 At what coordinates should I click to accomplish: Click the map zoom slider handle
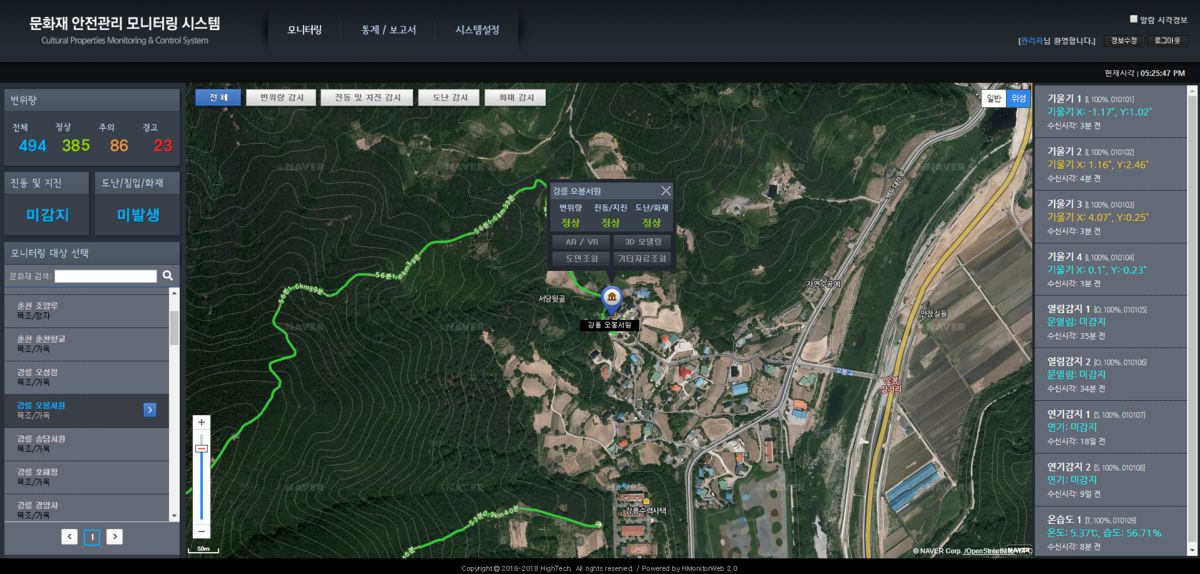click(201, 449)
